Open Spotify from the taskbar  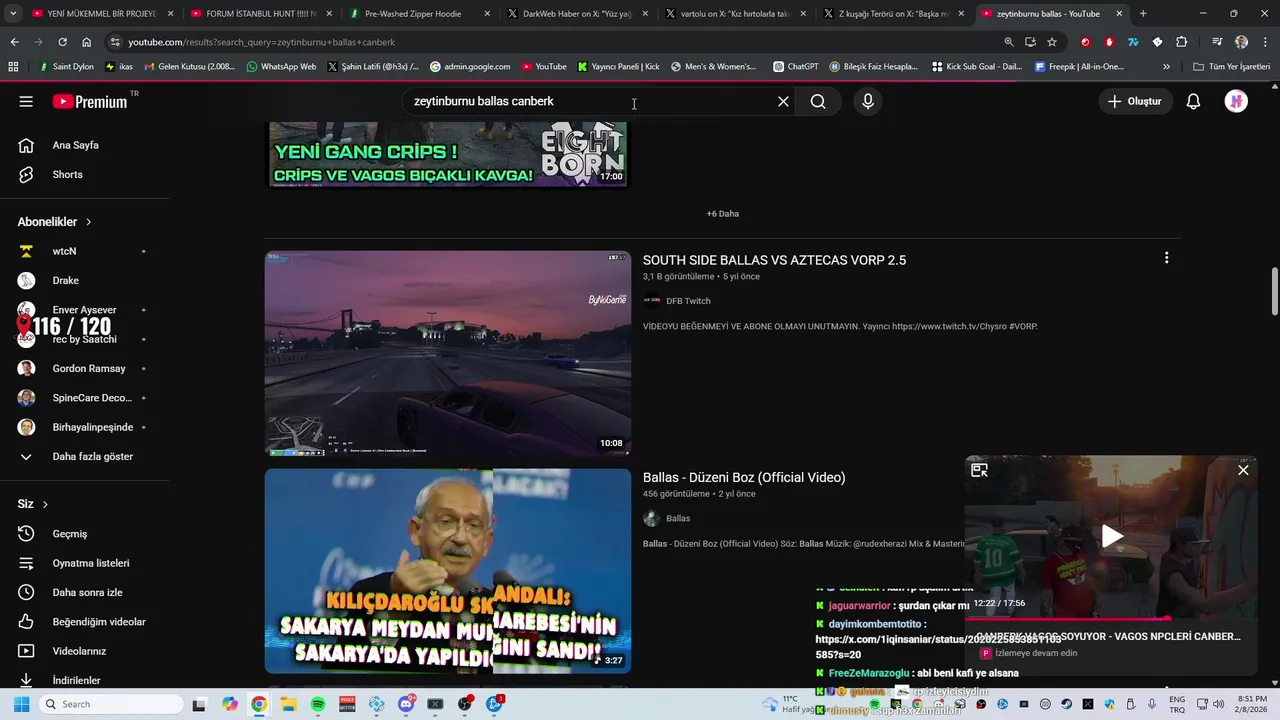(318, 704)
